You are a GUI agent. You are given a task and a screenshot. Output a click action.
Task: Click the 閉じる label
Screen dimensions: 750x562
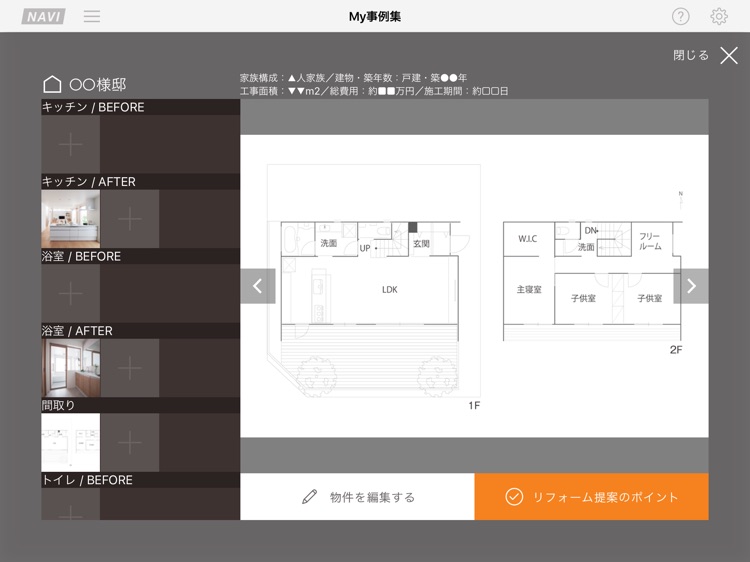click(691, 55)
